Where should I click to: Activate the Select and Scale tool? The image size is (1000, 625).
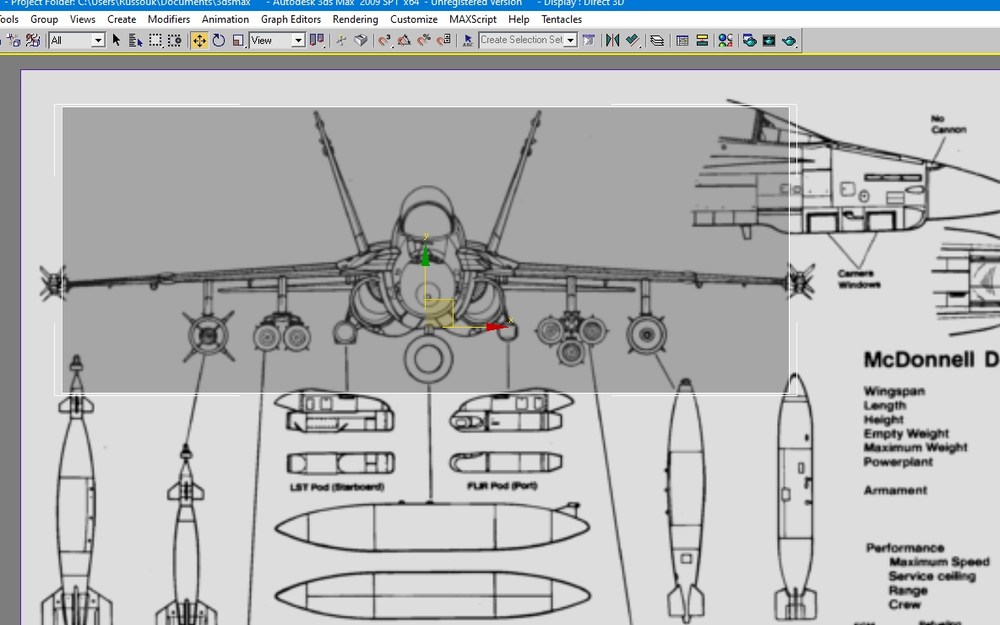click(238, 40)
